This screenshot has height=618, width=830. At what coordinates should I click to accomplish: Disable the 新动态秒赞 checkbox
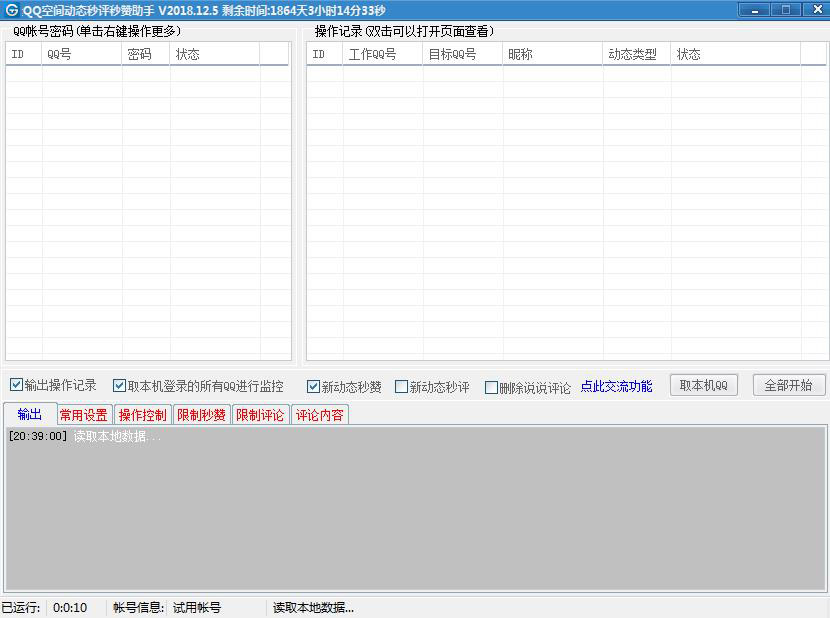(x=313, y=387)
